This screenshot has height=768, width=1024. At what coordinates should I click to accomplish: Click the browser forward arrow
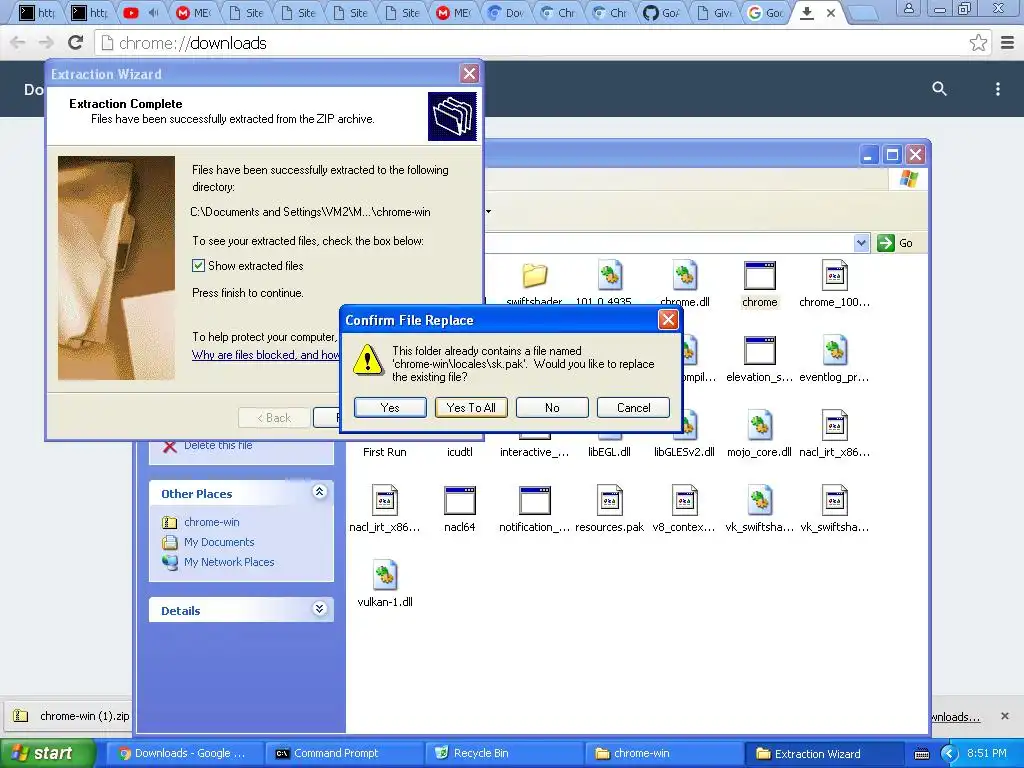point(46,43)
